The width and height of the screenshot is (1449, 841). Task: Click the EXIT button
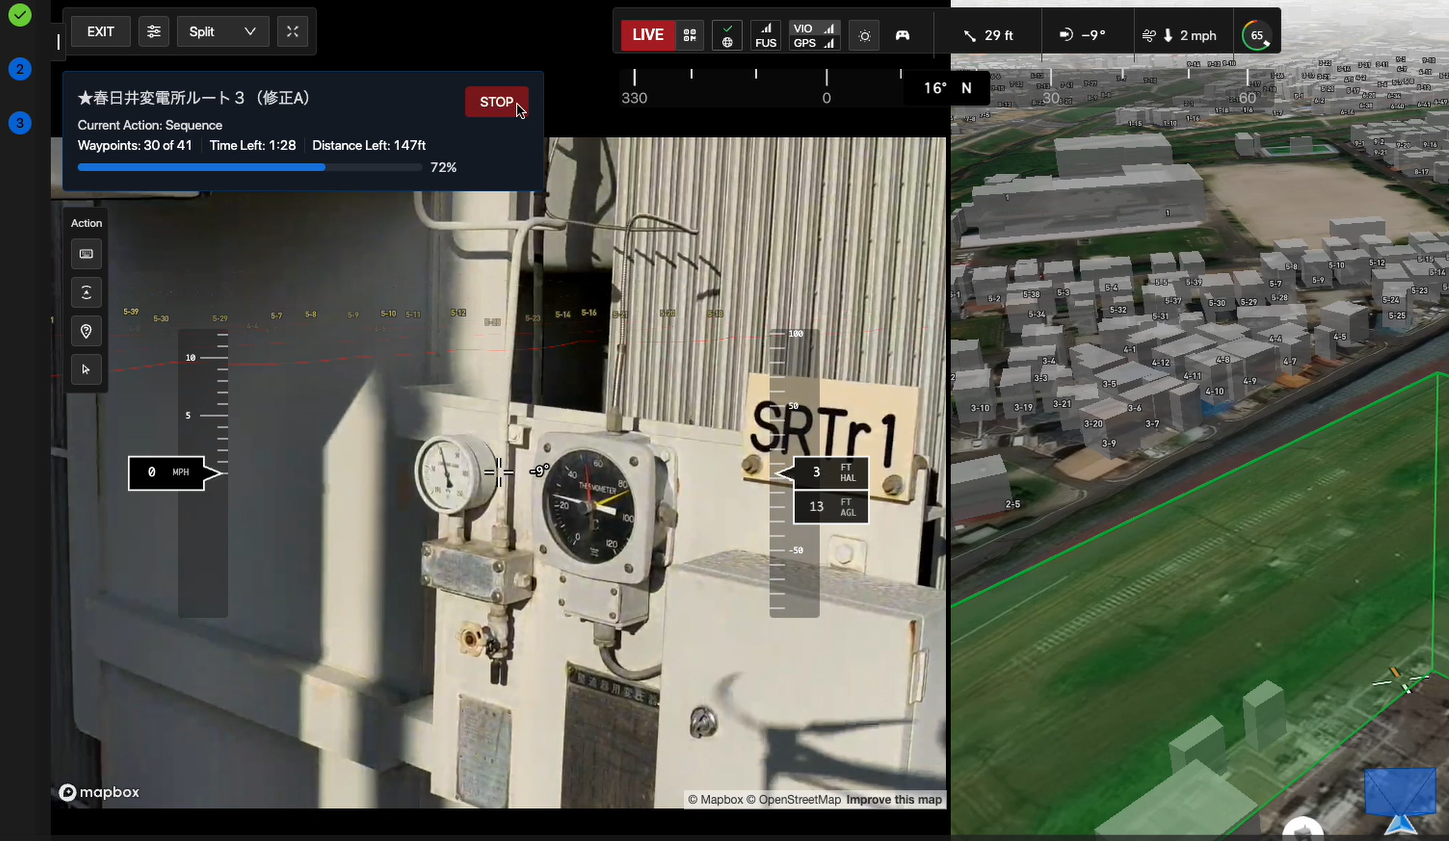tap(100, 32)
